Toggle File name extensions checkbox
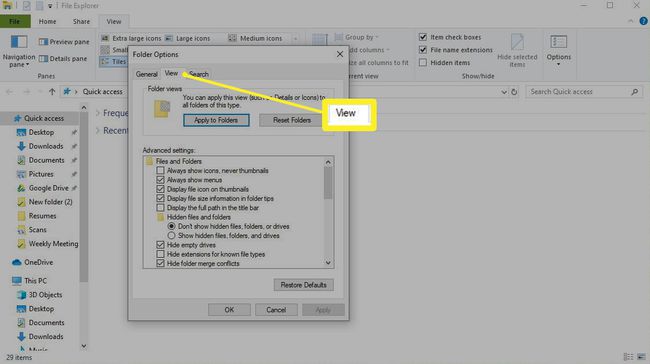This screenshot has width=650, height=364. pos(423,50)
